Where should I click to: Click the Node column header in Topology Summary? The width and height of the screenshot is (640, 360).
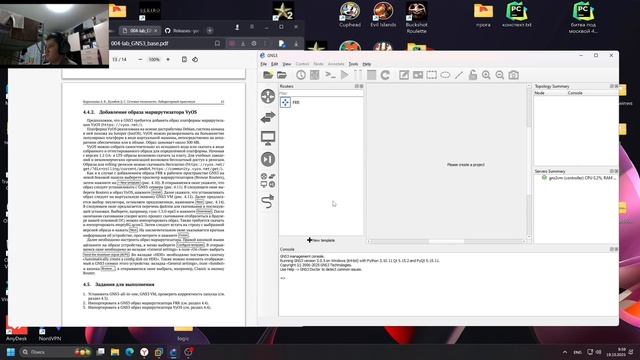click(539, 93)
